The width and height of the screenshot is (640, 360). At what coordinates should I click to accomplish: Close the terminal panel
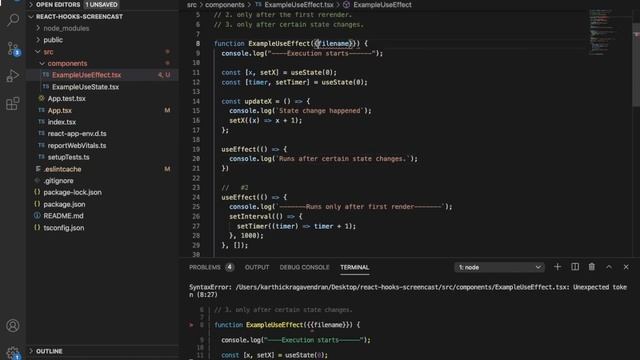pos(626,267)
